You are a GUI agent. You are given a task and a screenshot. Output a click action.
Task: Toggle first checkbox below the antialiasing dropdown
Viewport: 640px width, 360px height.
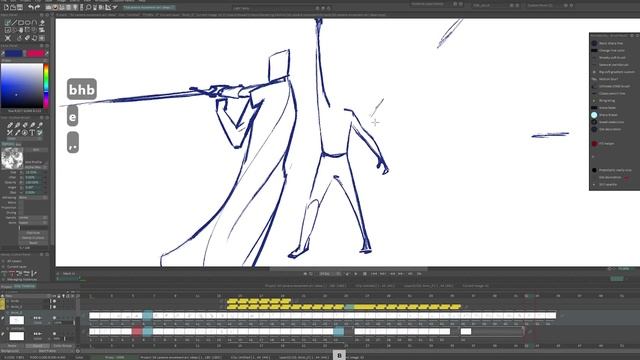(x=21, y=202)
